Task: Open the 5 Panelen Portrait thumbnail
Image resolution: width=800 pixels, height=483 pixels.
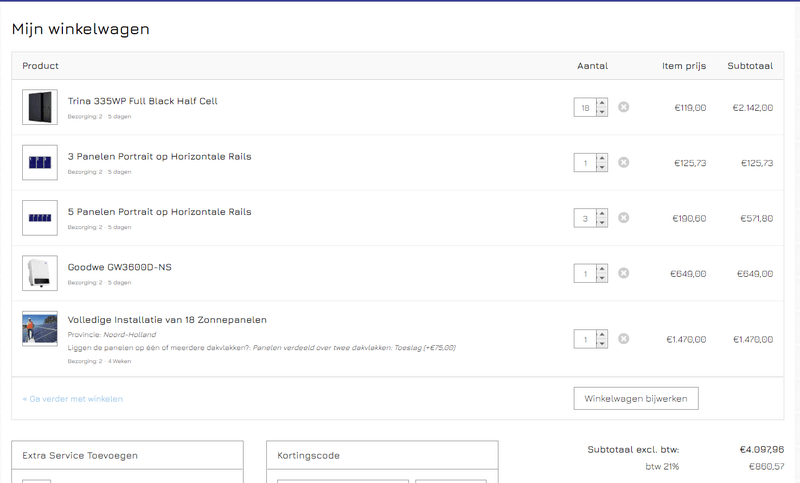Action: click(x=40, y=218)
